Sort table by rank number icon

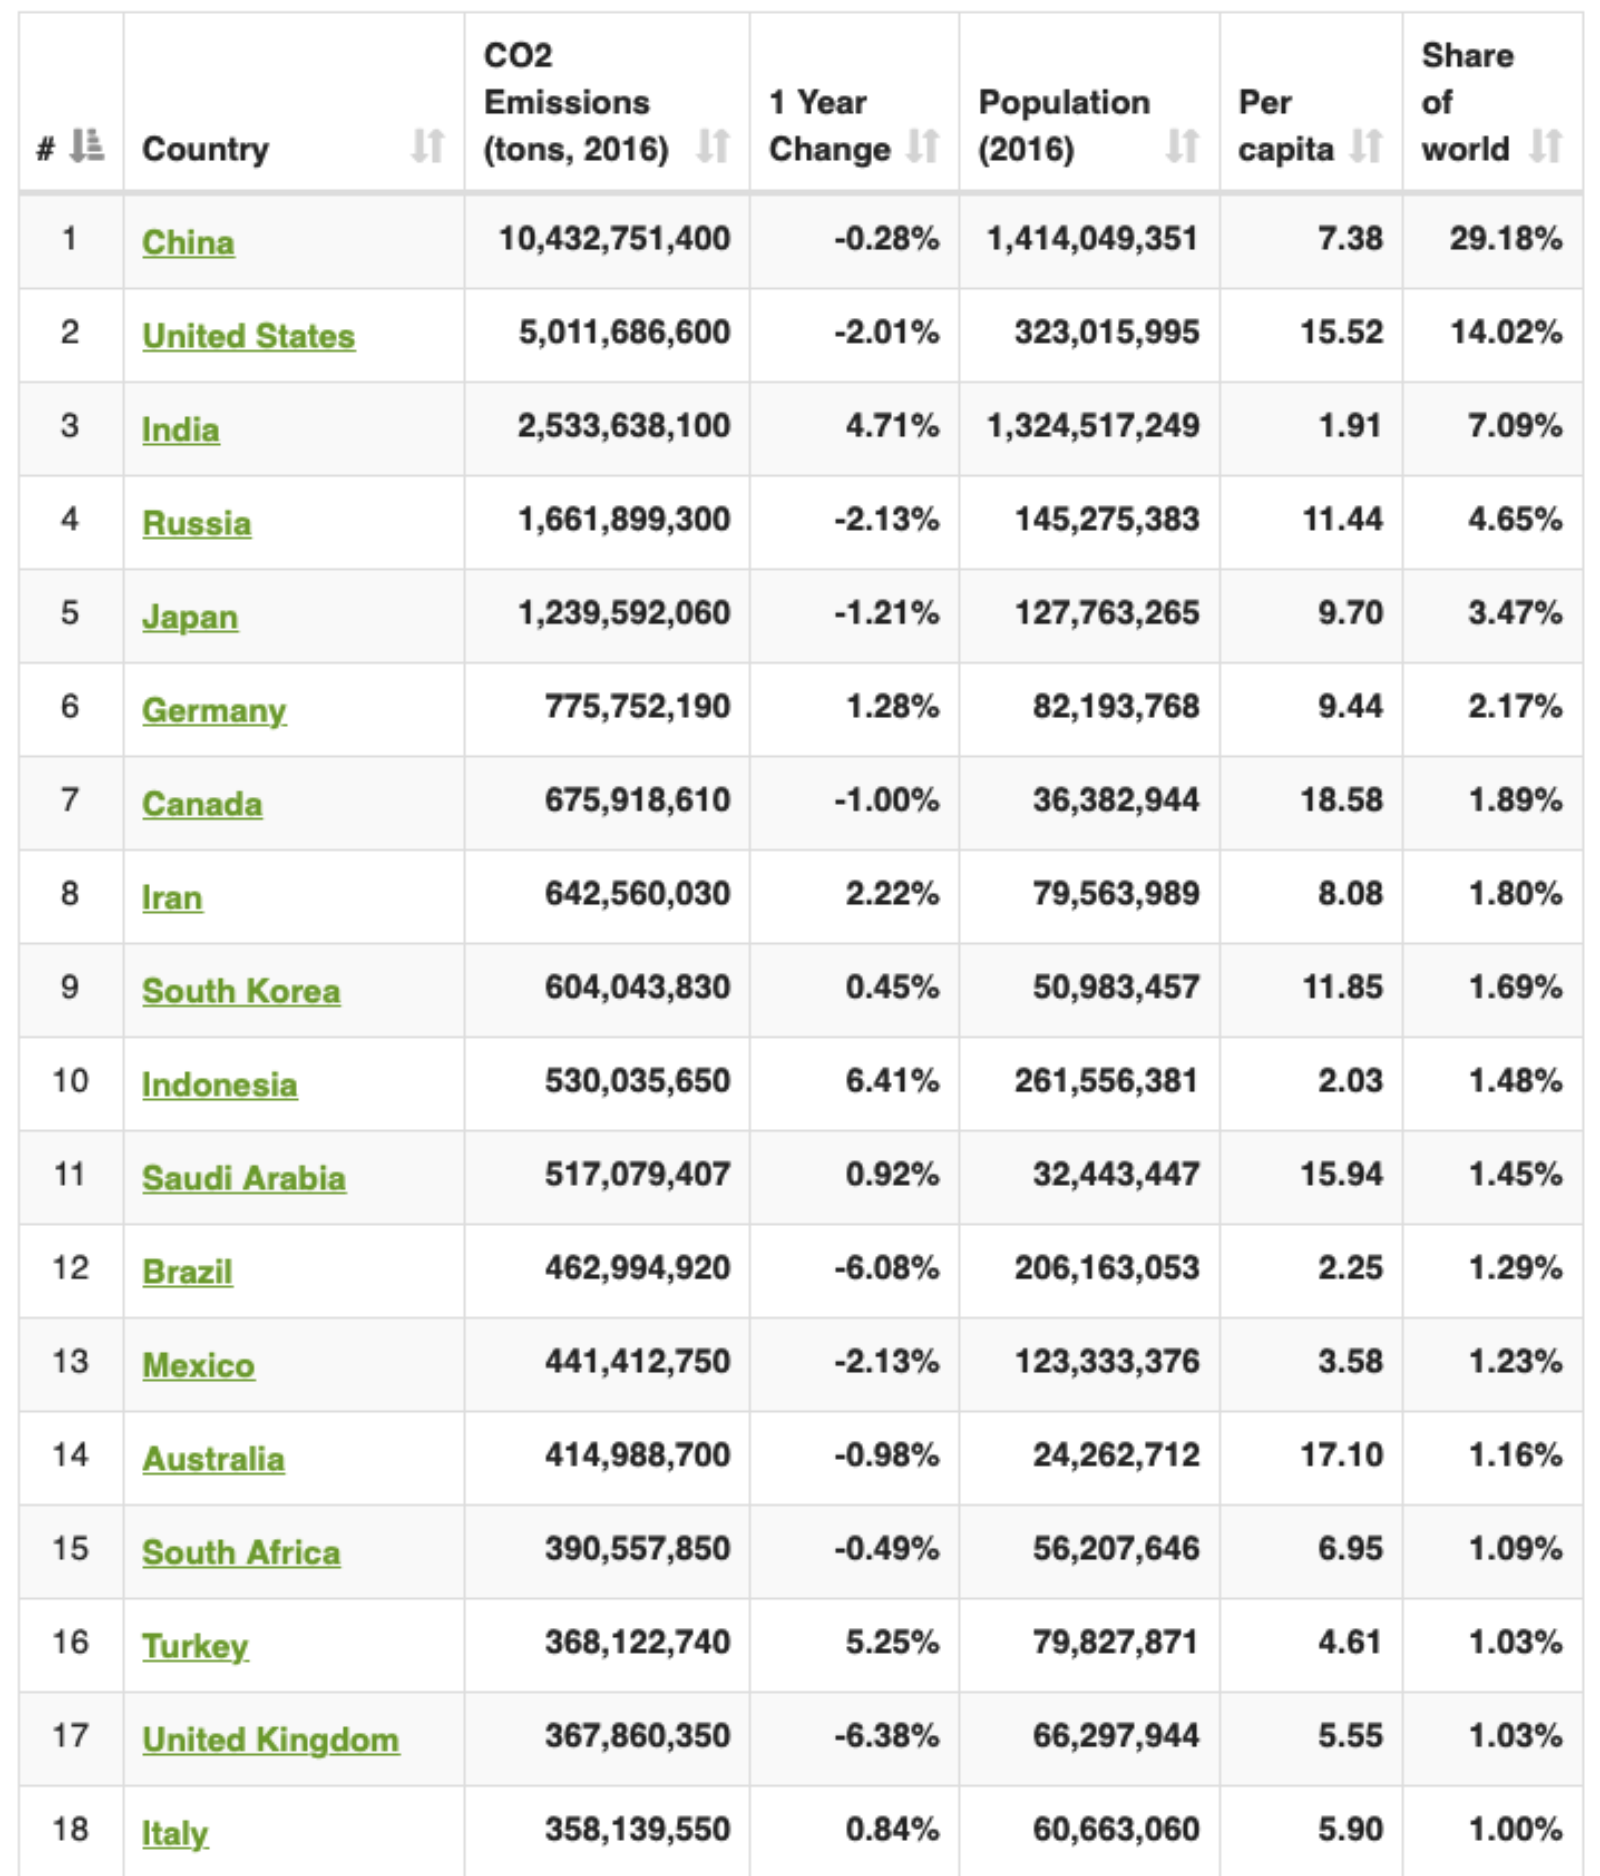tap(87, 146)
